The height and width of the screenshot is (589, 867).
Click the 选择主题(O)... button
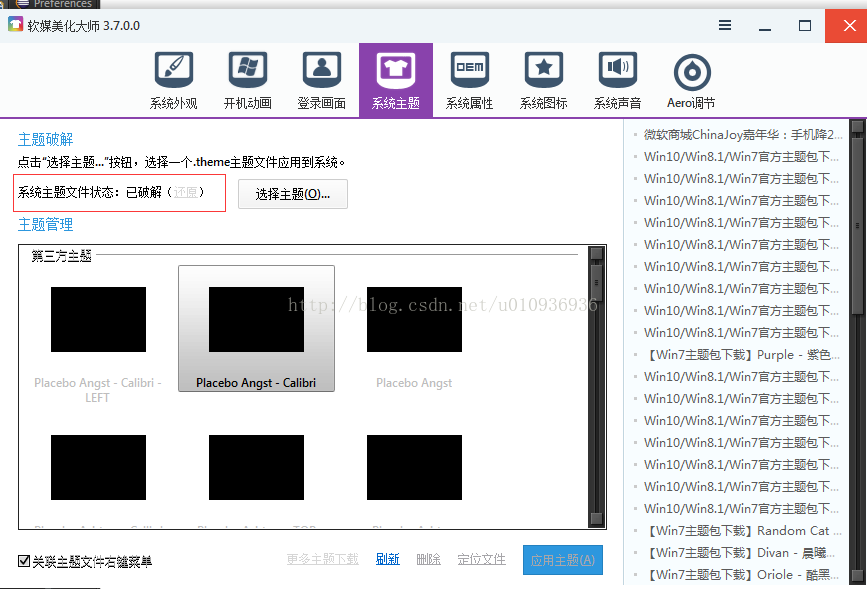click(293, 194)
